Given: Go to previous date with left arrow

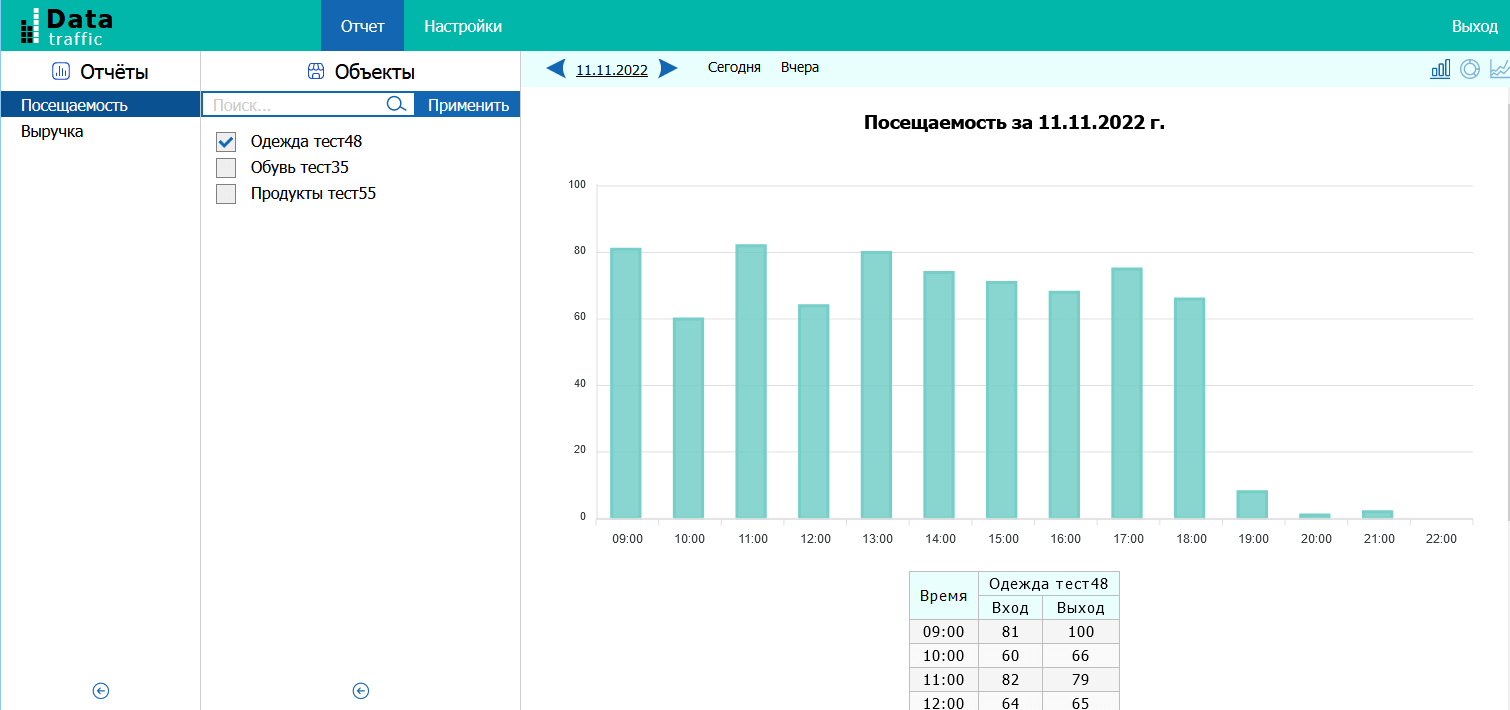Looking at the screenshot, I should click(556, 69).
